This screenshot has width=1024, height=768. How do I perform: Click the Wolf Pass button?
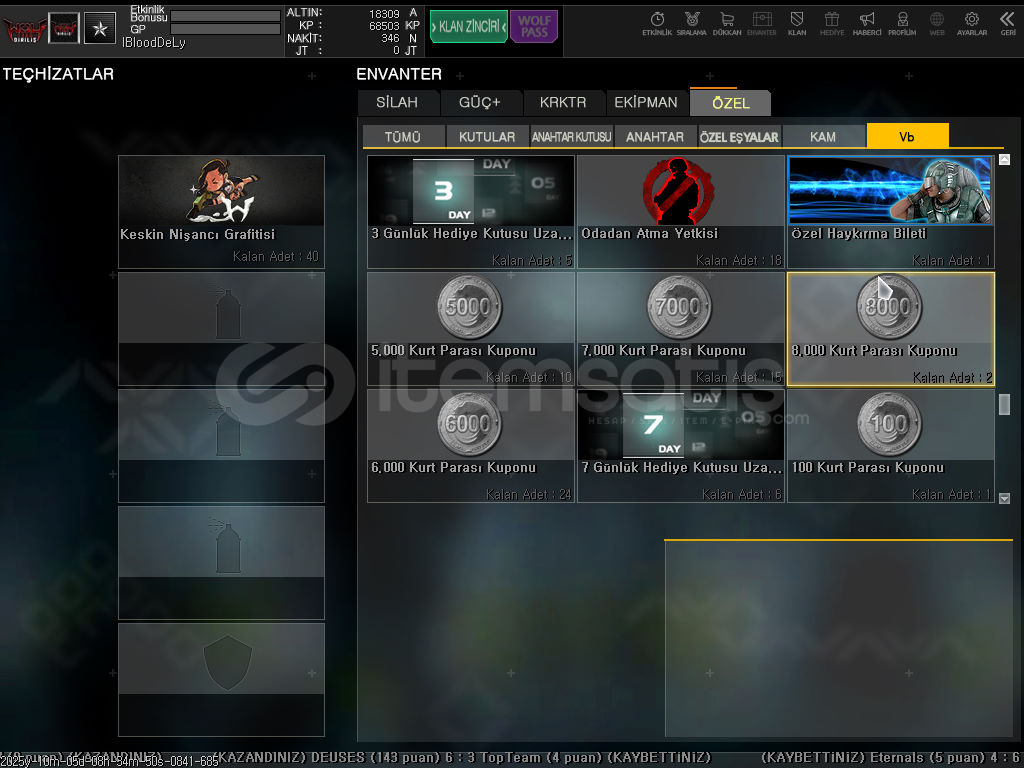(534, 27)
